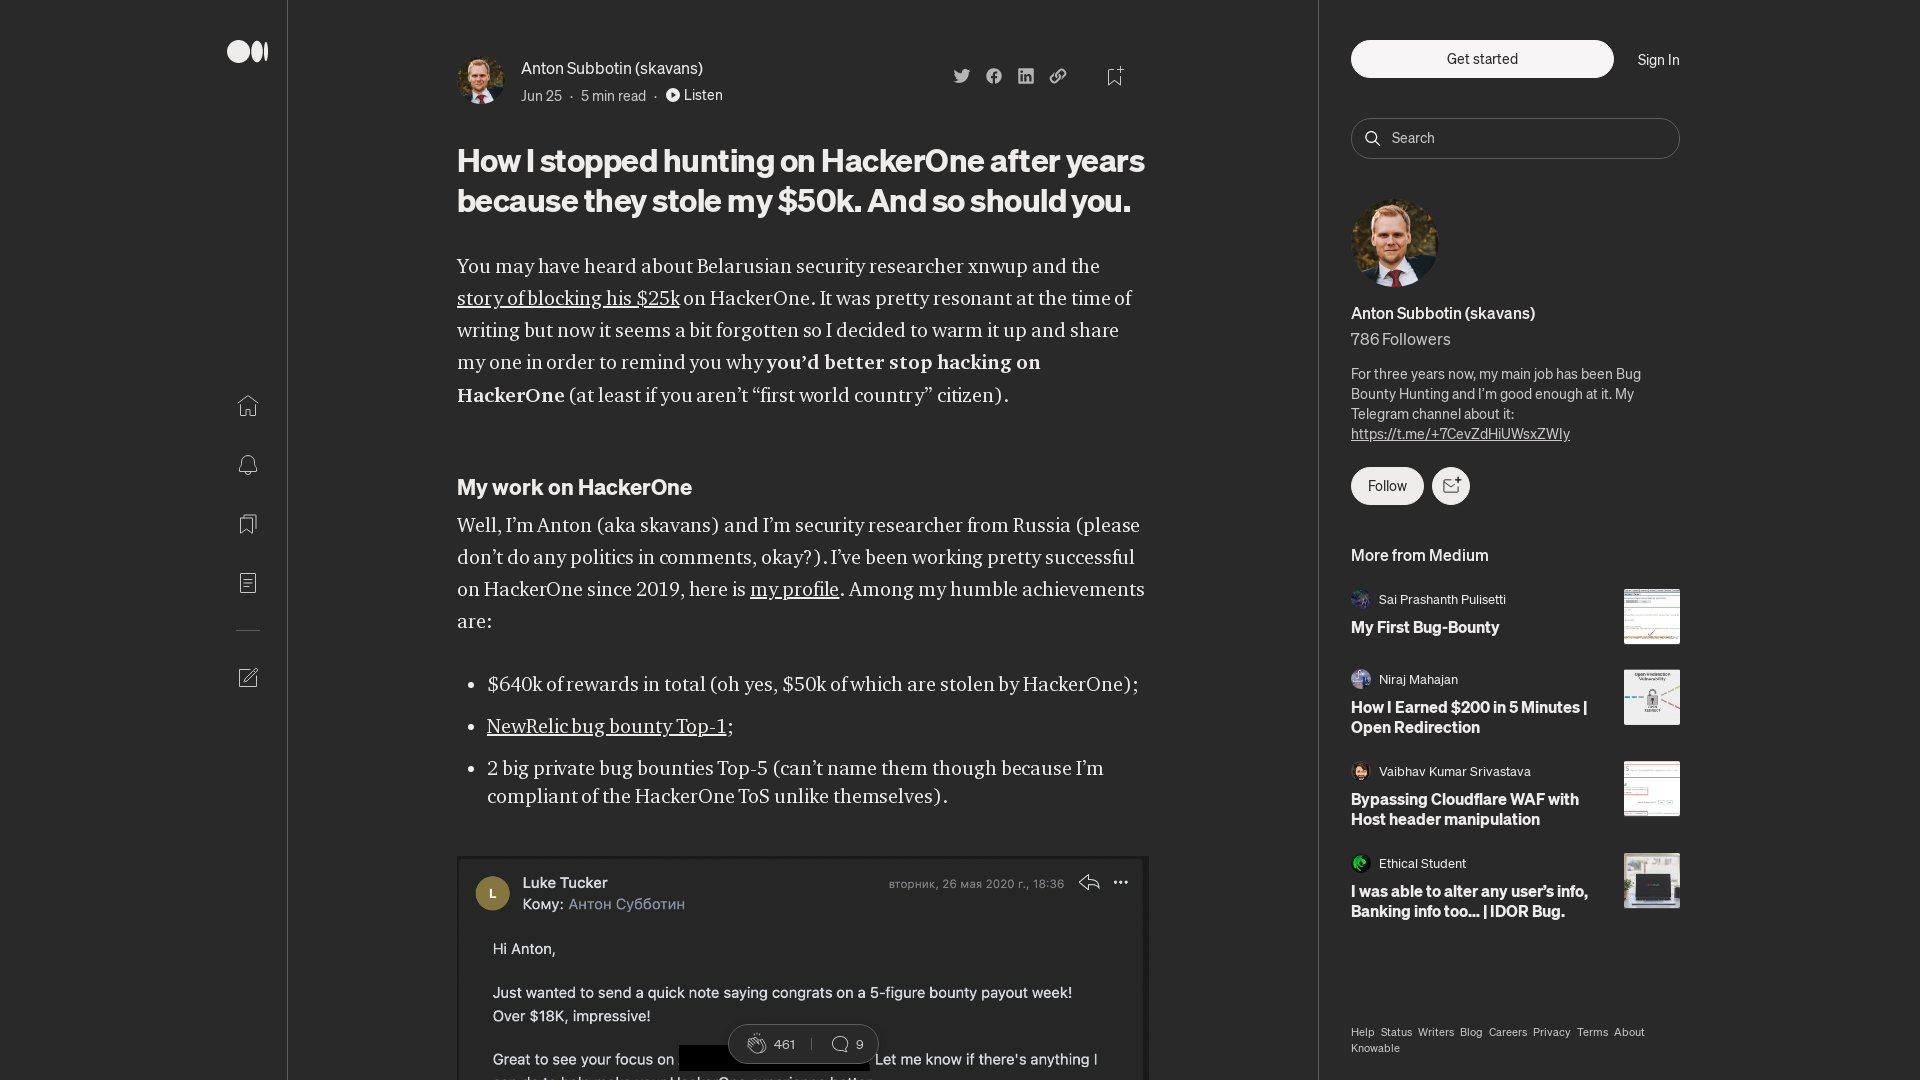Play the article with the Listen button
The width and height of the screenshot is (1920, 1080).
click(694, 95)
